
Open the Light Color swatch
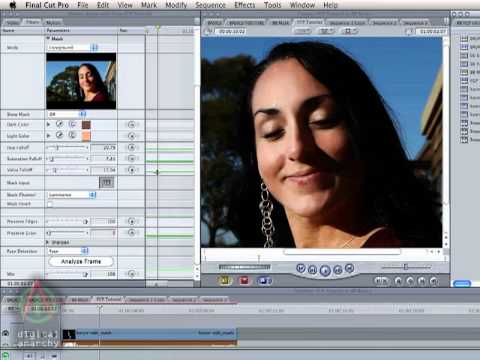(86, 136)
